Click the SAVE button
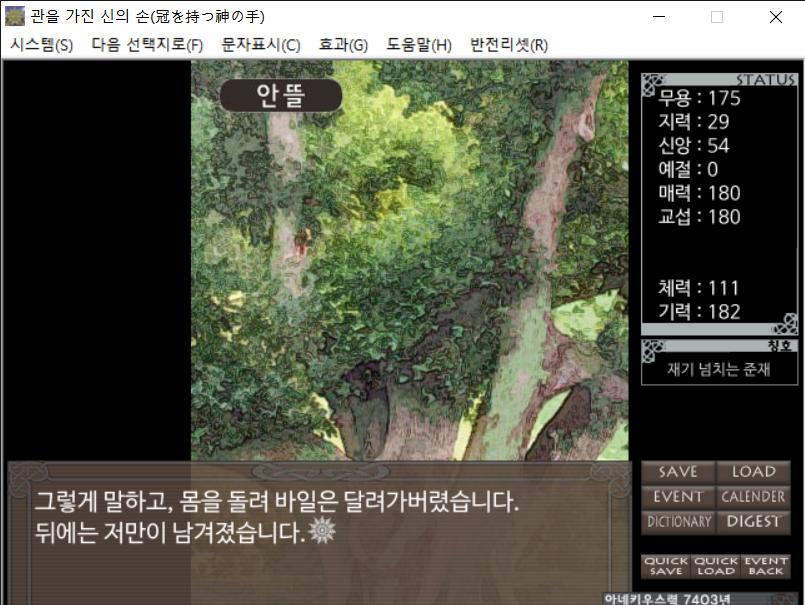 [x=678, y=472]
